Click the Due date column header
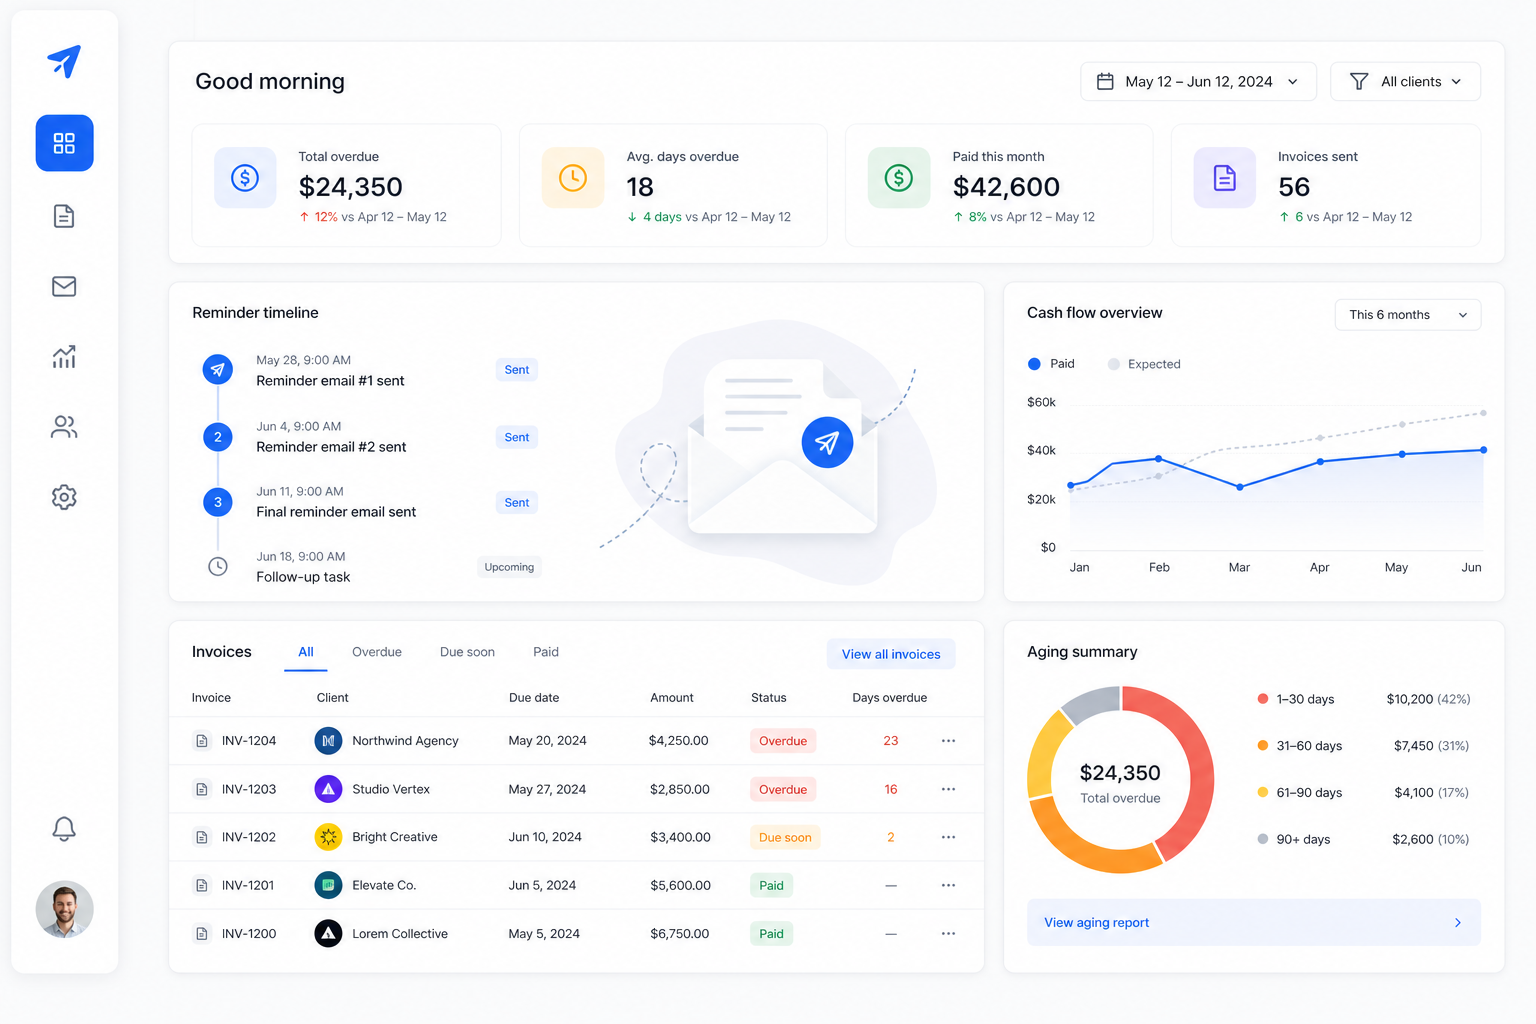Image resolution: width=1536 pixels, height=1024 pixels. tap(534, 698)
